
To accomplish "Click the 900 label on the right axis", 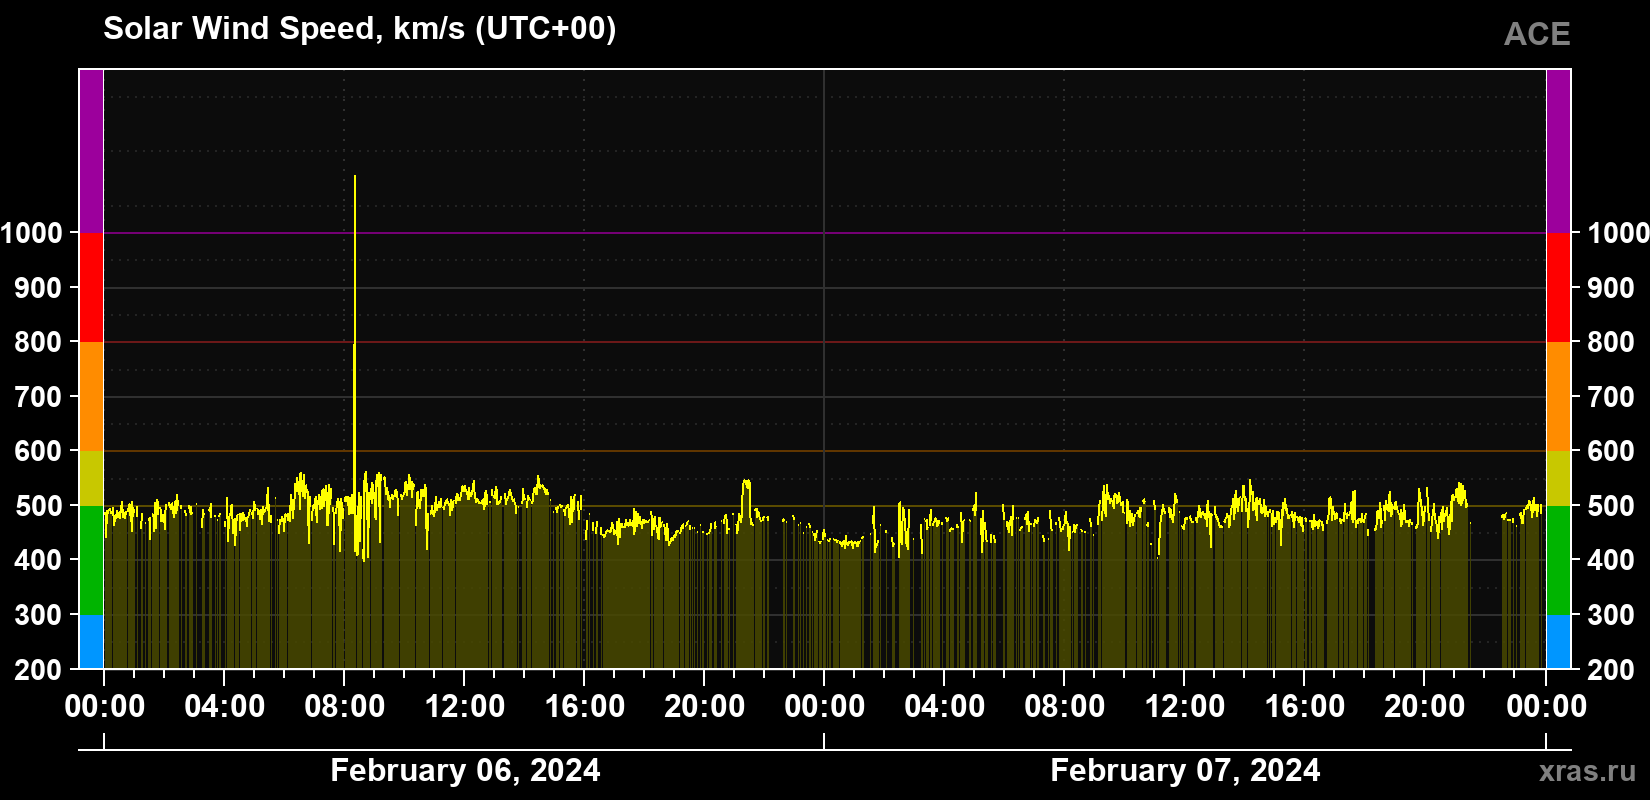I will [x=1612, y=288].
